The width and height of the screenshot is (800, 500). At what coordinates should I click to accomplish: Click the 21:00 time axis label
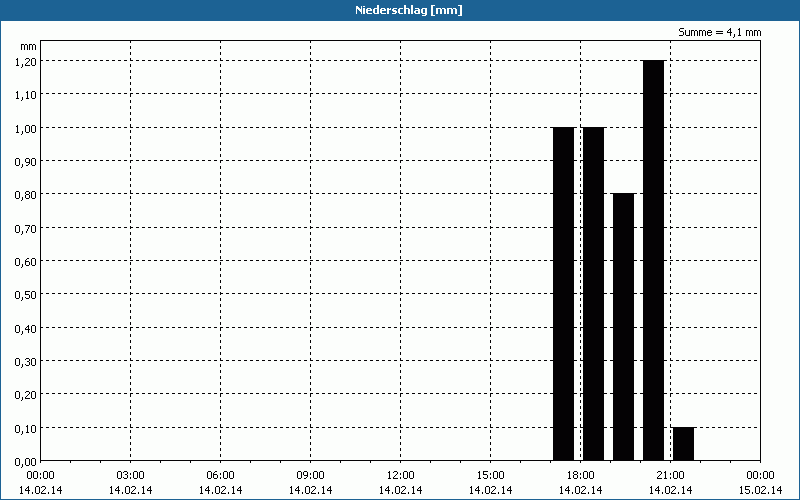pos(670,476)
